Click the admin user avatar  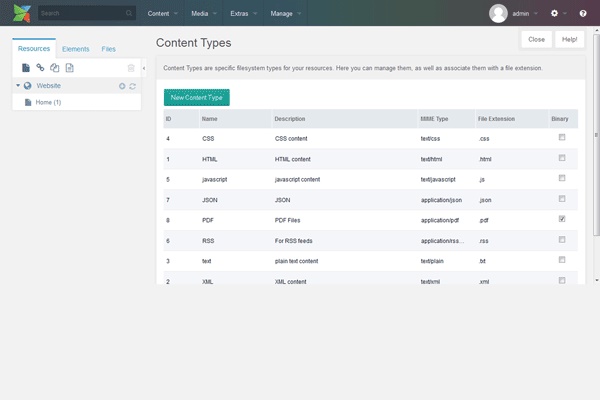click(498, 13)
